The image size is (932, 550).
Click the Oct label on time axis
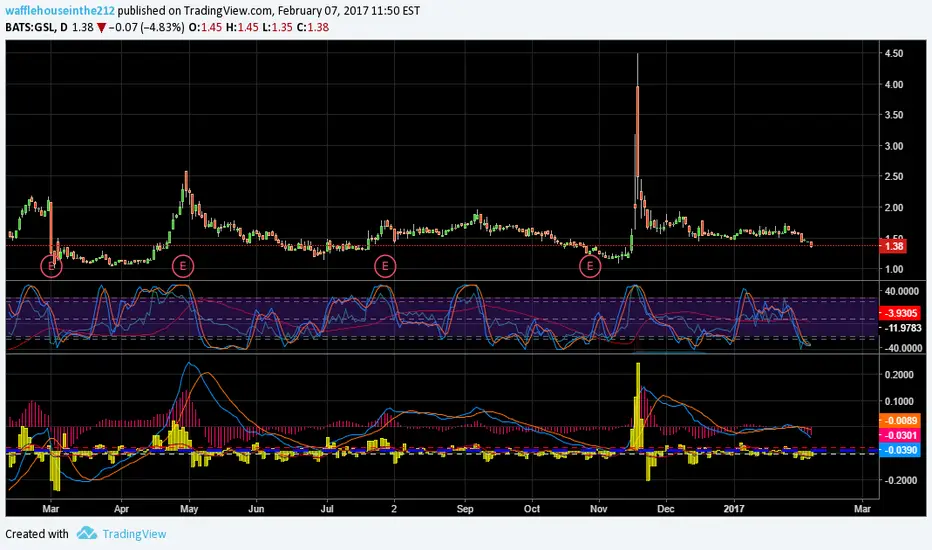532,509
